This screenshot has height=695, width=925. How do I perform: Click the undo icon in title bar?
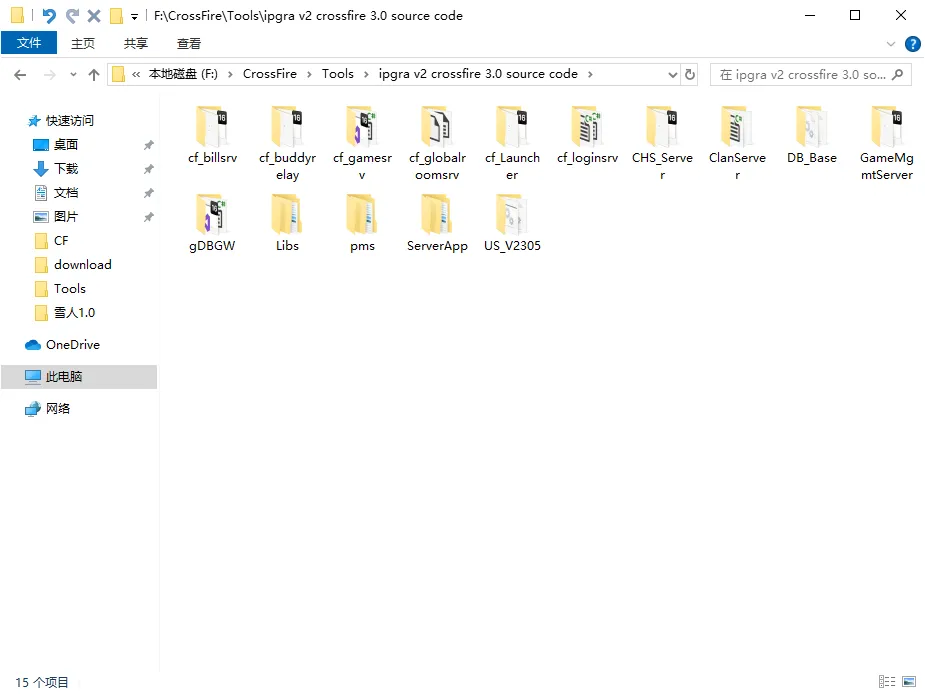click(49, 16)
